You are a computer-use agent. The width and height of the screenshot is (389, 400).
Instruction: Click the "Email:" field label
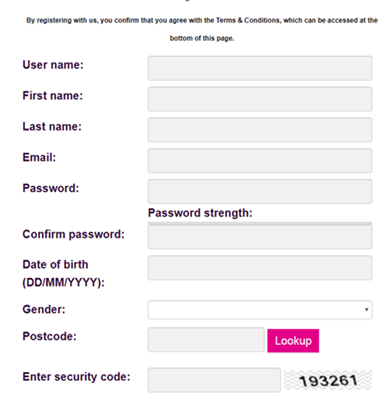[x=39, y=157]
